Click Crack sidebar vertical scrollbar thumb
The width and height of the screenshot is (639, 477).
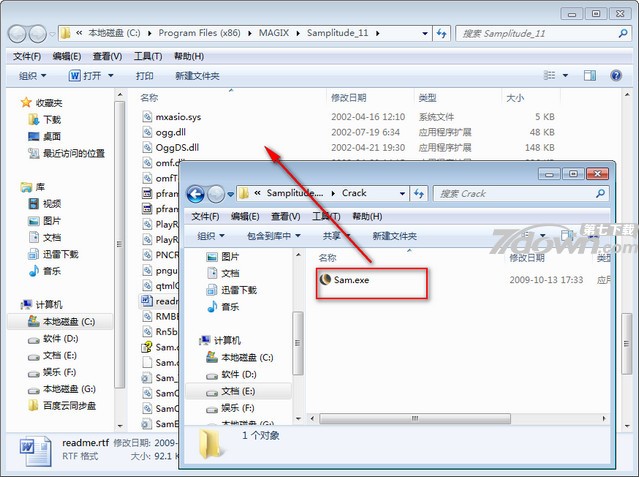click(x=298, y=343)
